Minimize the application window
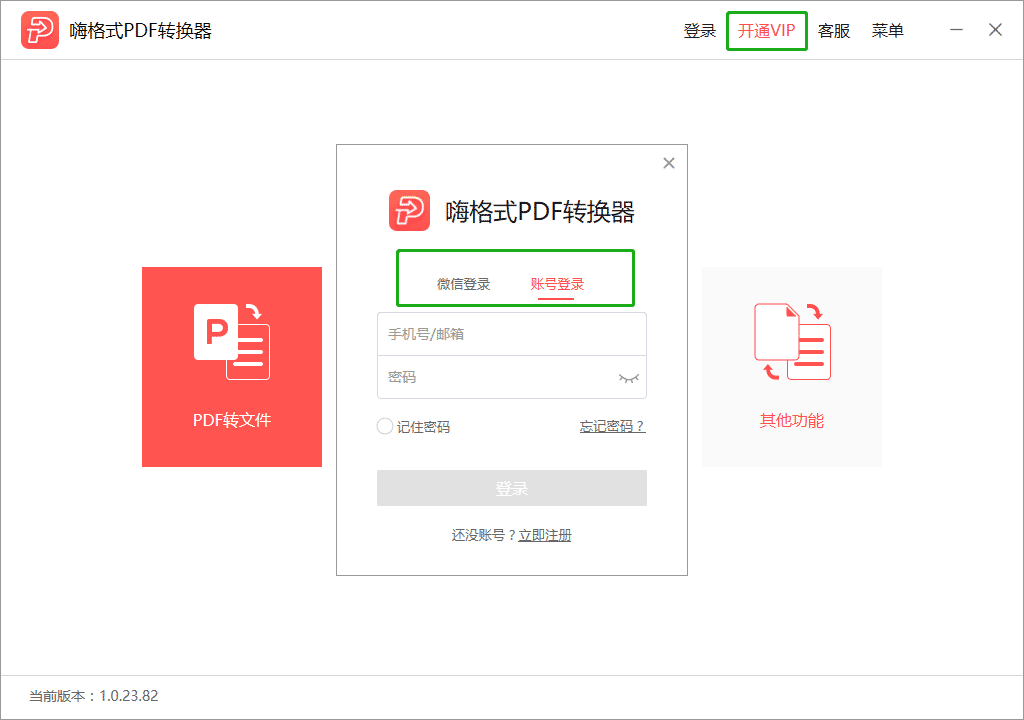This screenshot has height=720, width=1024. pos(956,30)
